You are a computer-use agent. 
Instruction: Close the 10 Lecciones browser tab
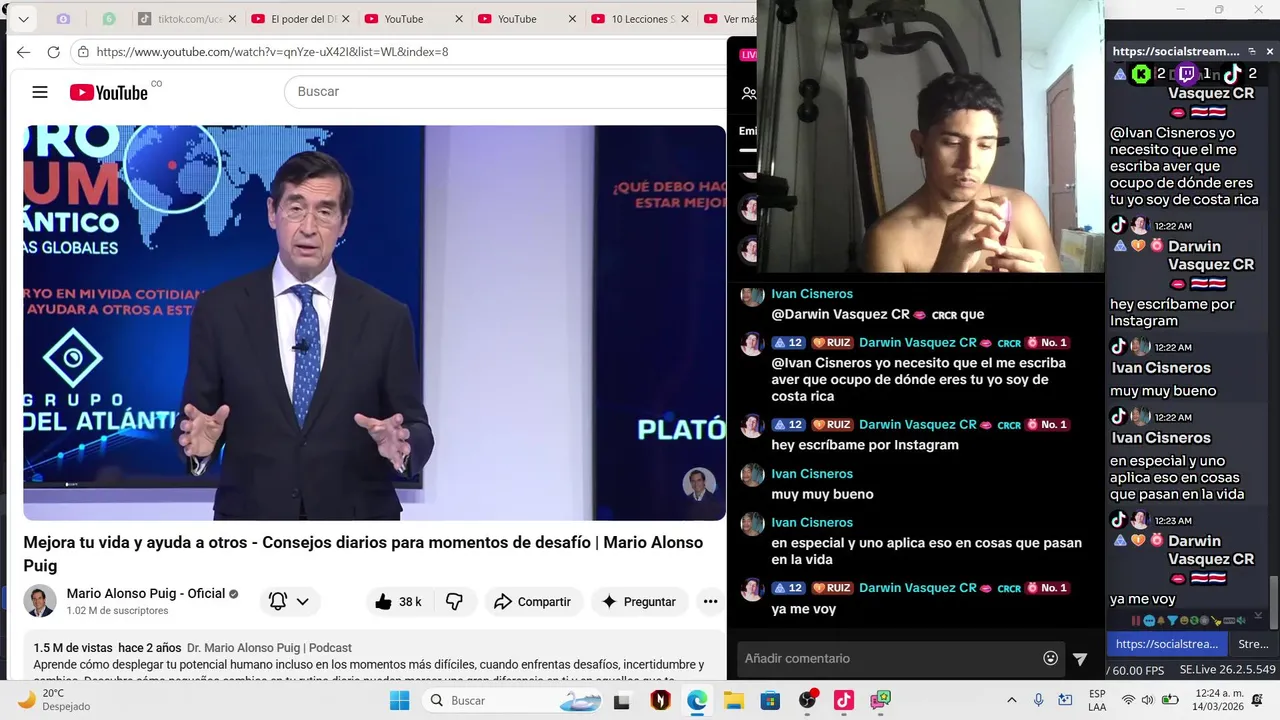pos(686,19)
